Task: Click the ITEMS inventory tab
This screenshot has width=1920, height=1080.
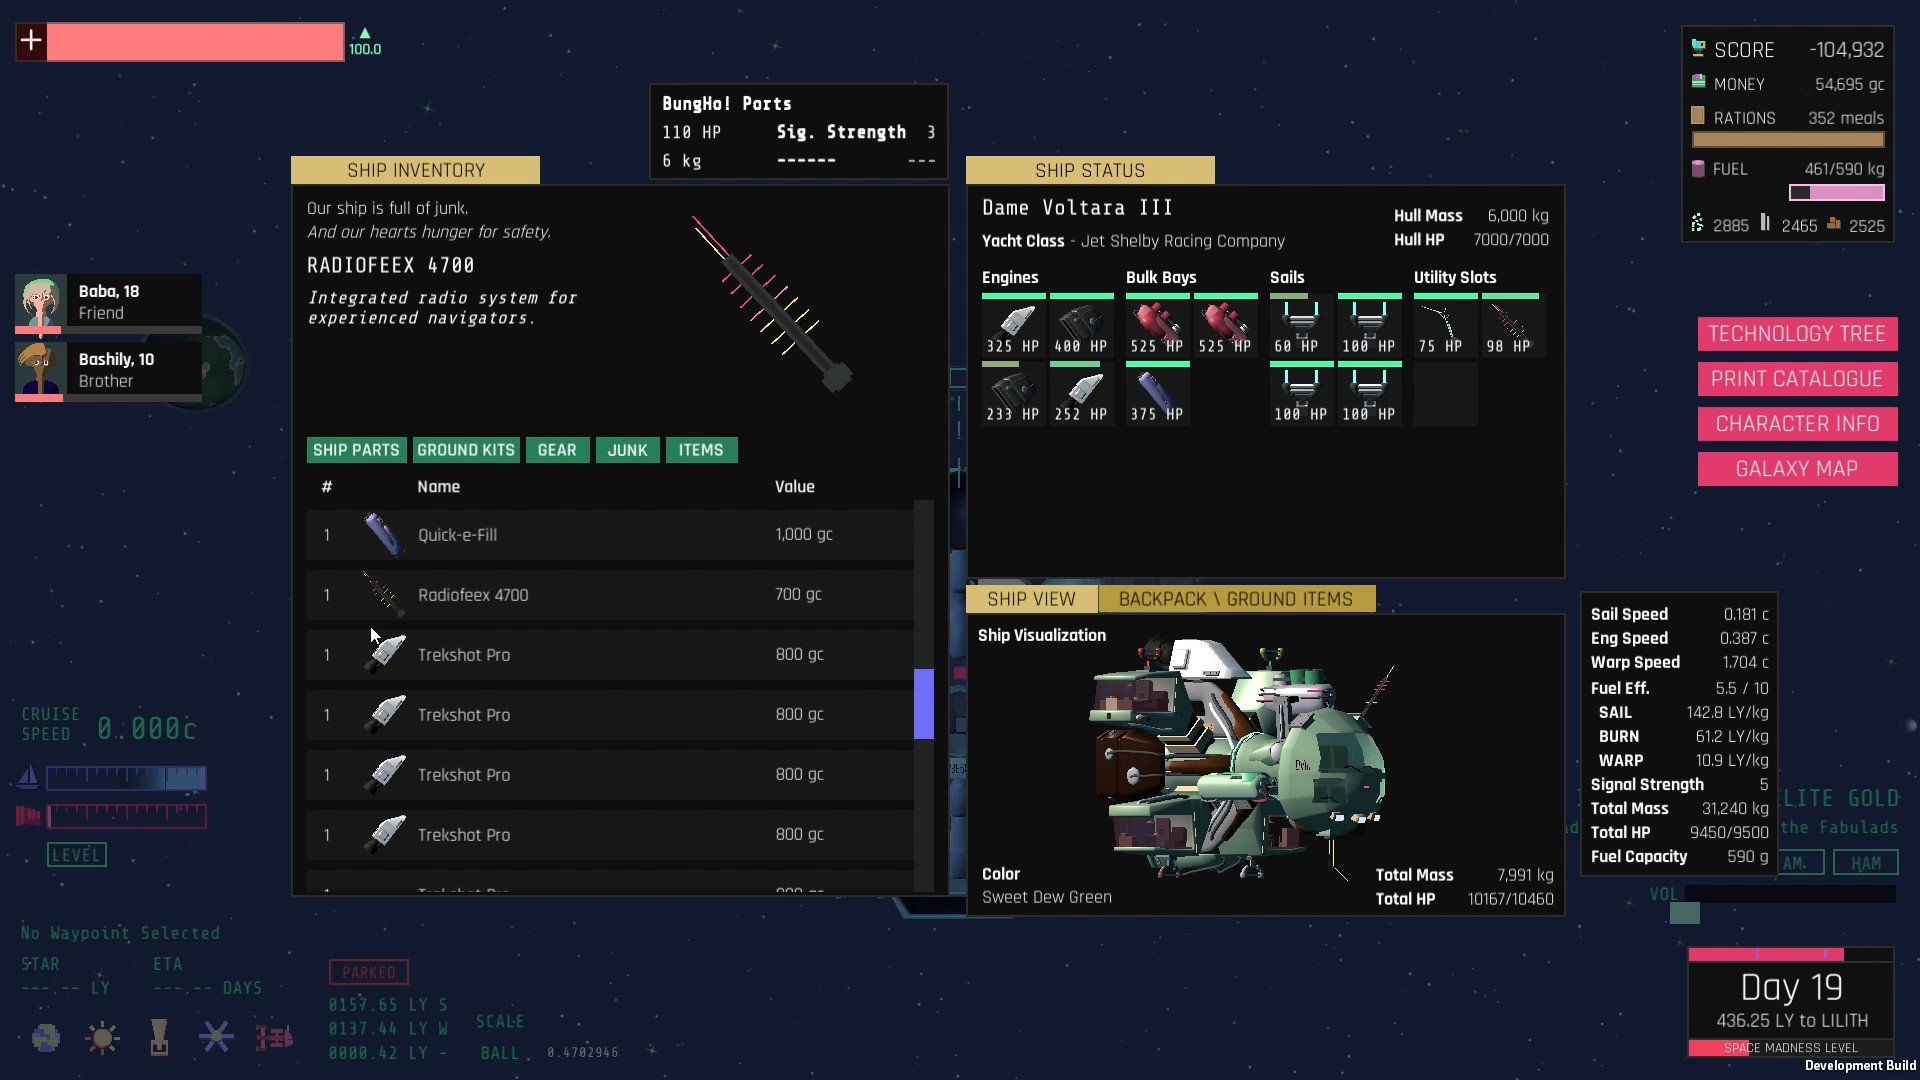Action: (x=700, y=450)
